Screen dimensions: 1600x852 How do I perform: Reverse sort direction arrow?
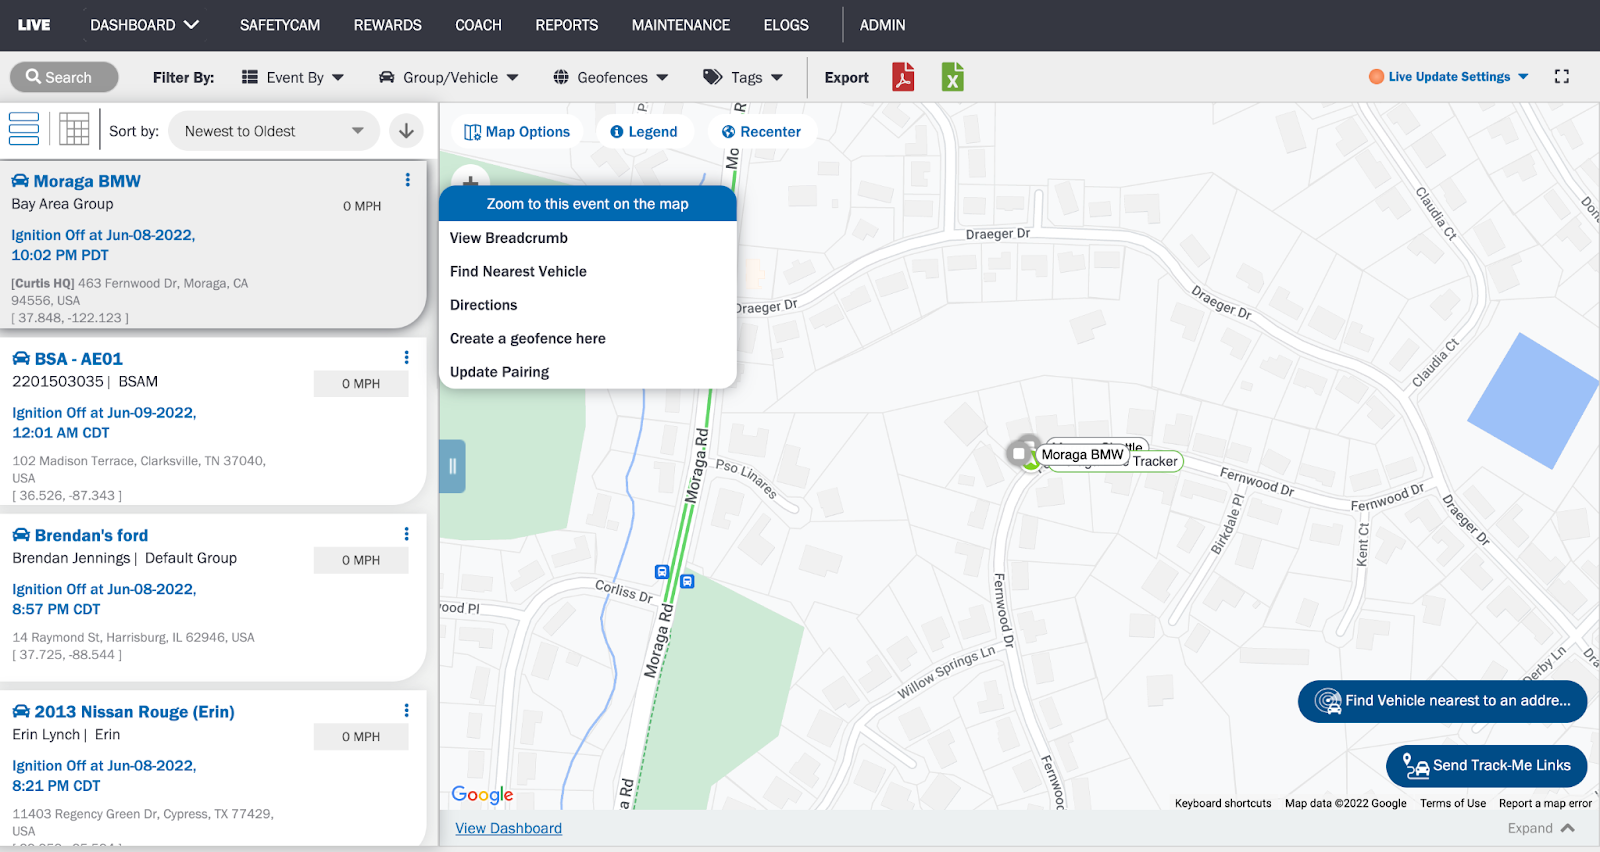click(406, 131)
